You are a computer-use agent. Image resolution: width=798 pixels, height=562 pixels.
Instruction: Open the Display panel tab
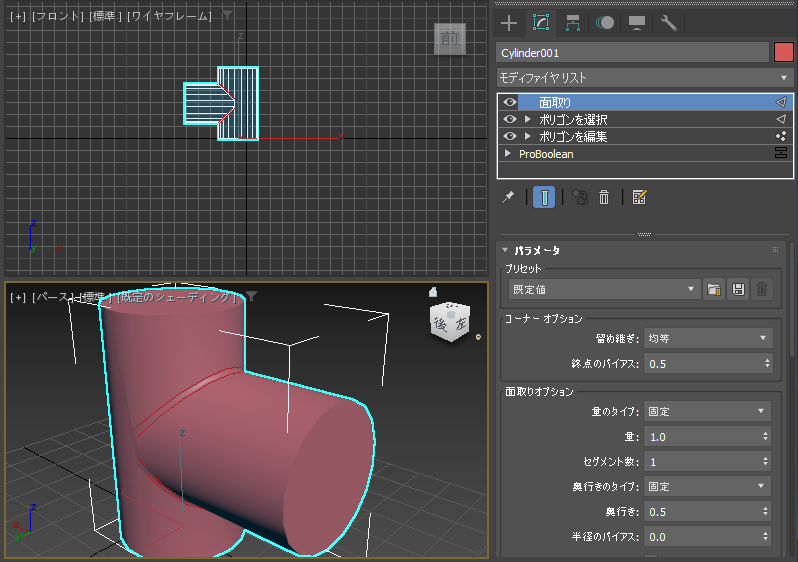[x=637, y=23]
